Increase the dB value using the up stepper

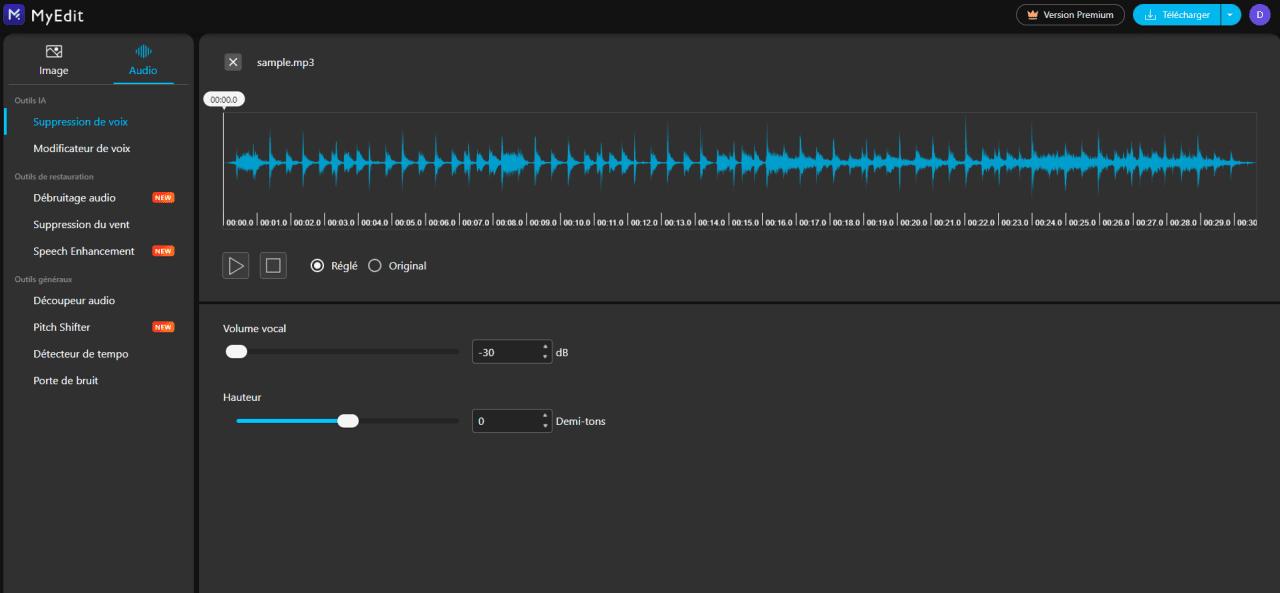pyautogui.click(x=543, y=346)
